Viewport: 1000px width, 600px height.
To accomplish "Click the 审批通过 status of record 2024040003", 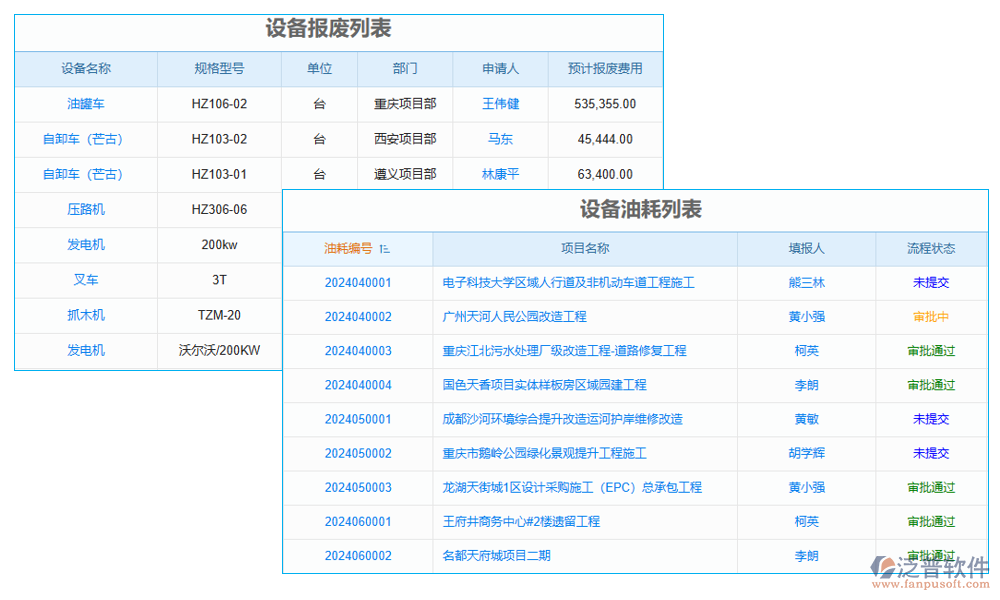I will coord(931,351).
